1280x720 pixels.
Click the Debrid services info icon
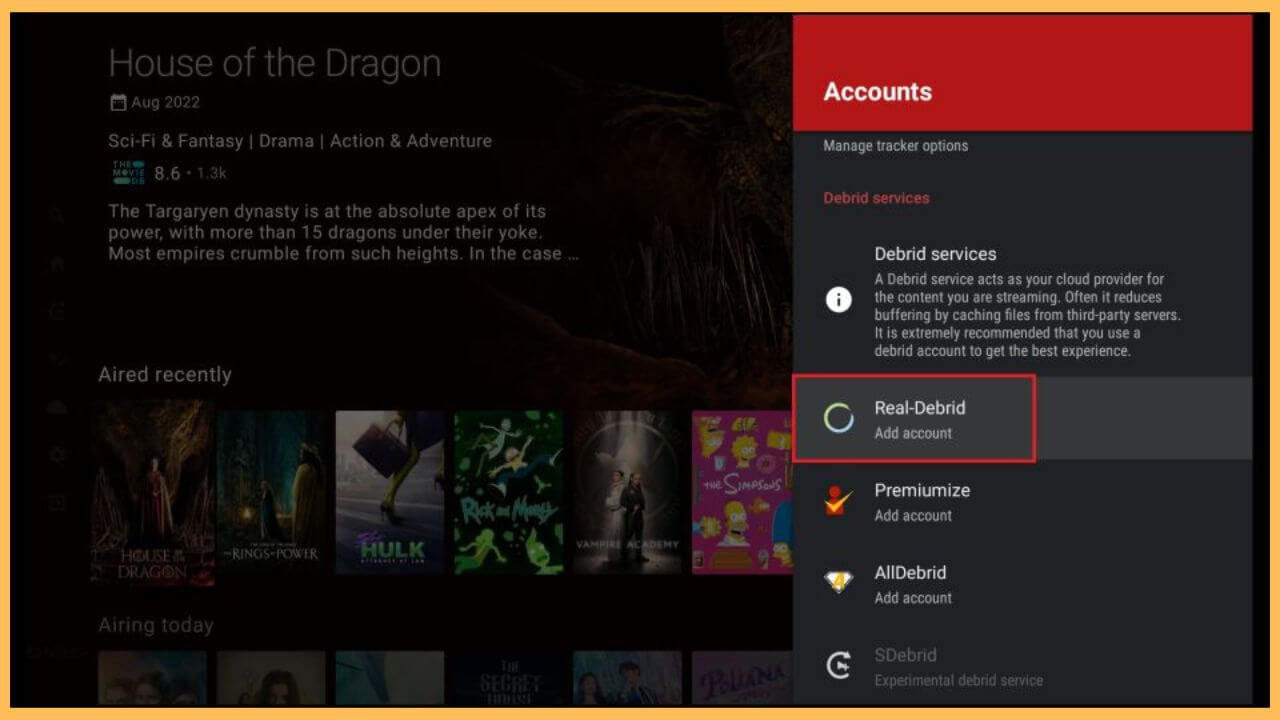(840, 300)
